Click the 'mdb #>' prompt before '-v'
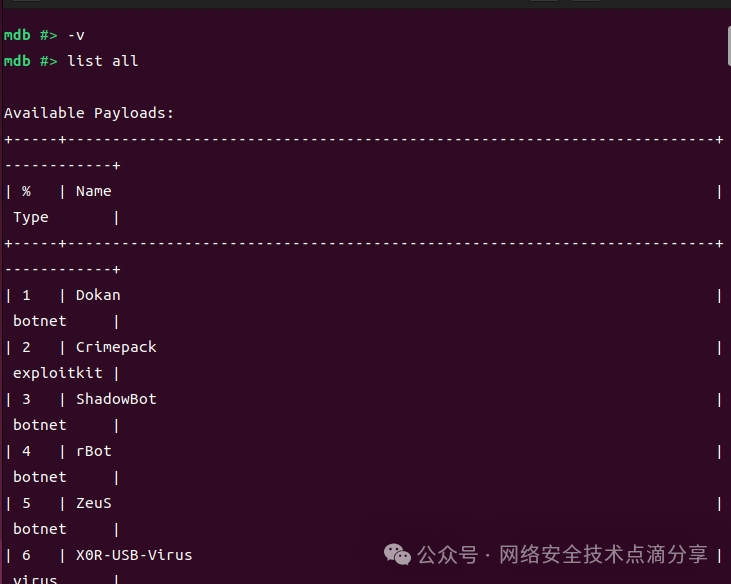The height and width of the screenshot is (584, 731). 30,35
